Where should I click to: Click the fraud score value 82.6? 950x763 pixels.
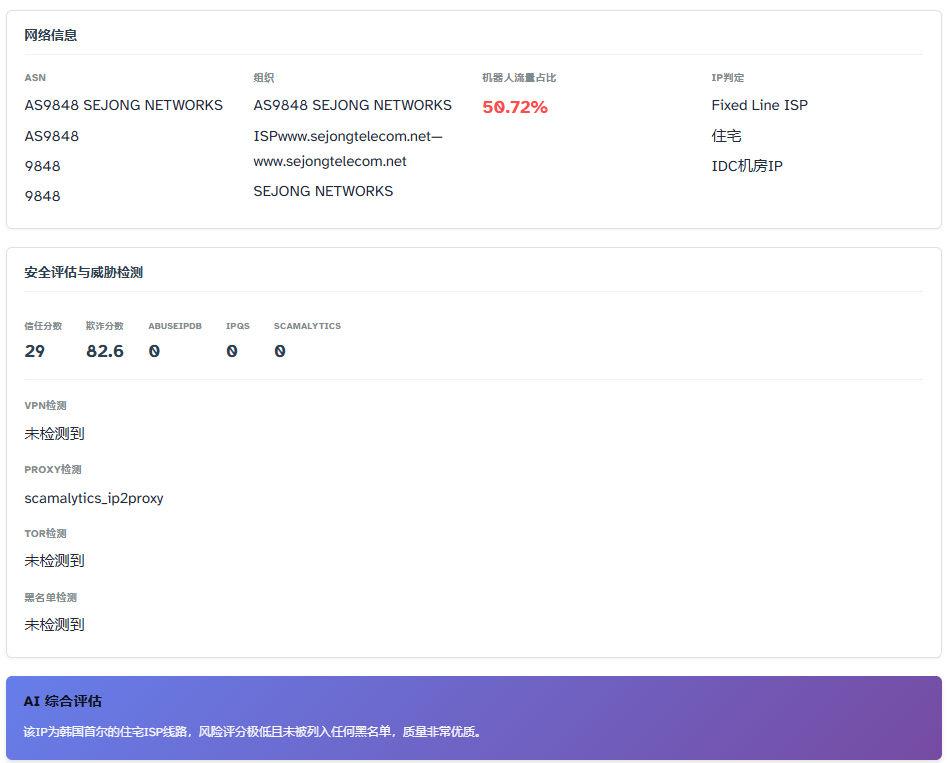coord(105,351)
